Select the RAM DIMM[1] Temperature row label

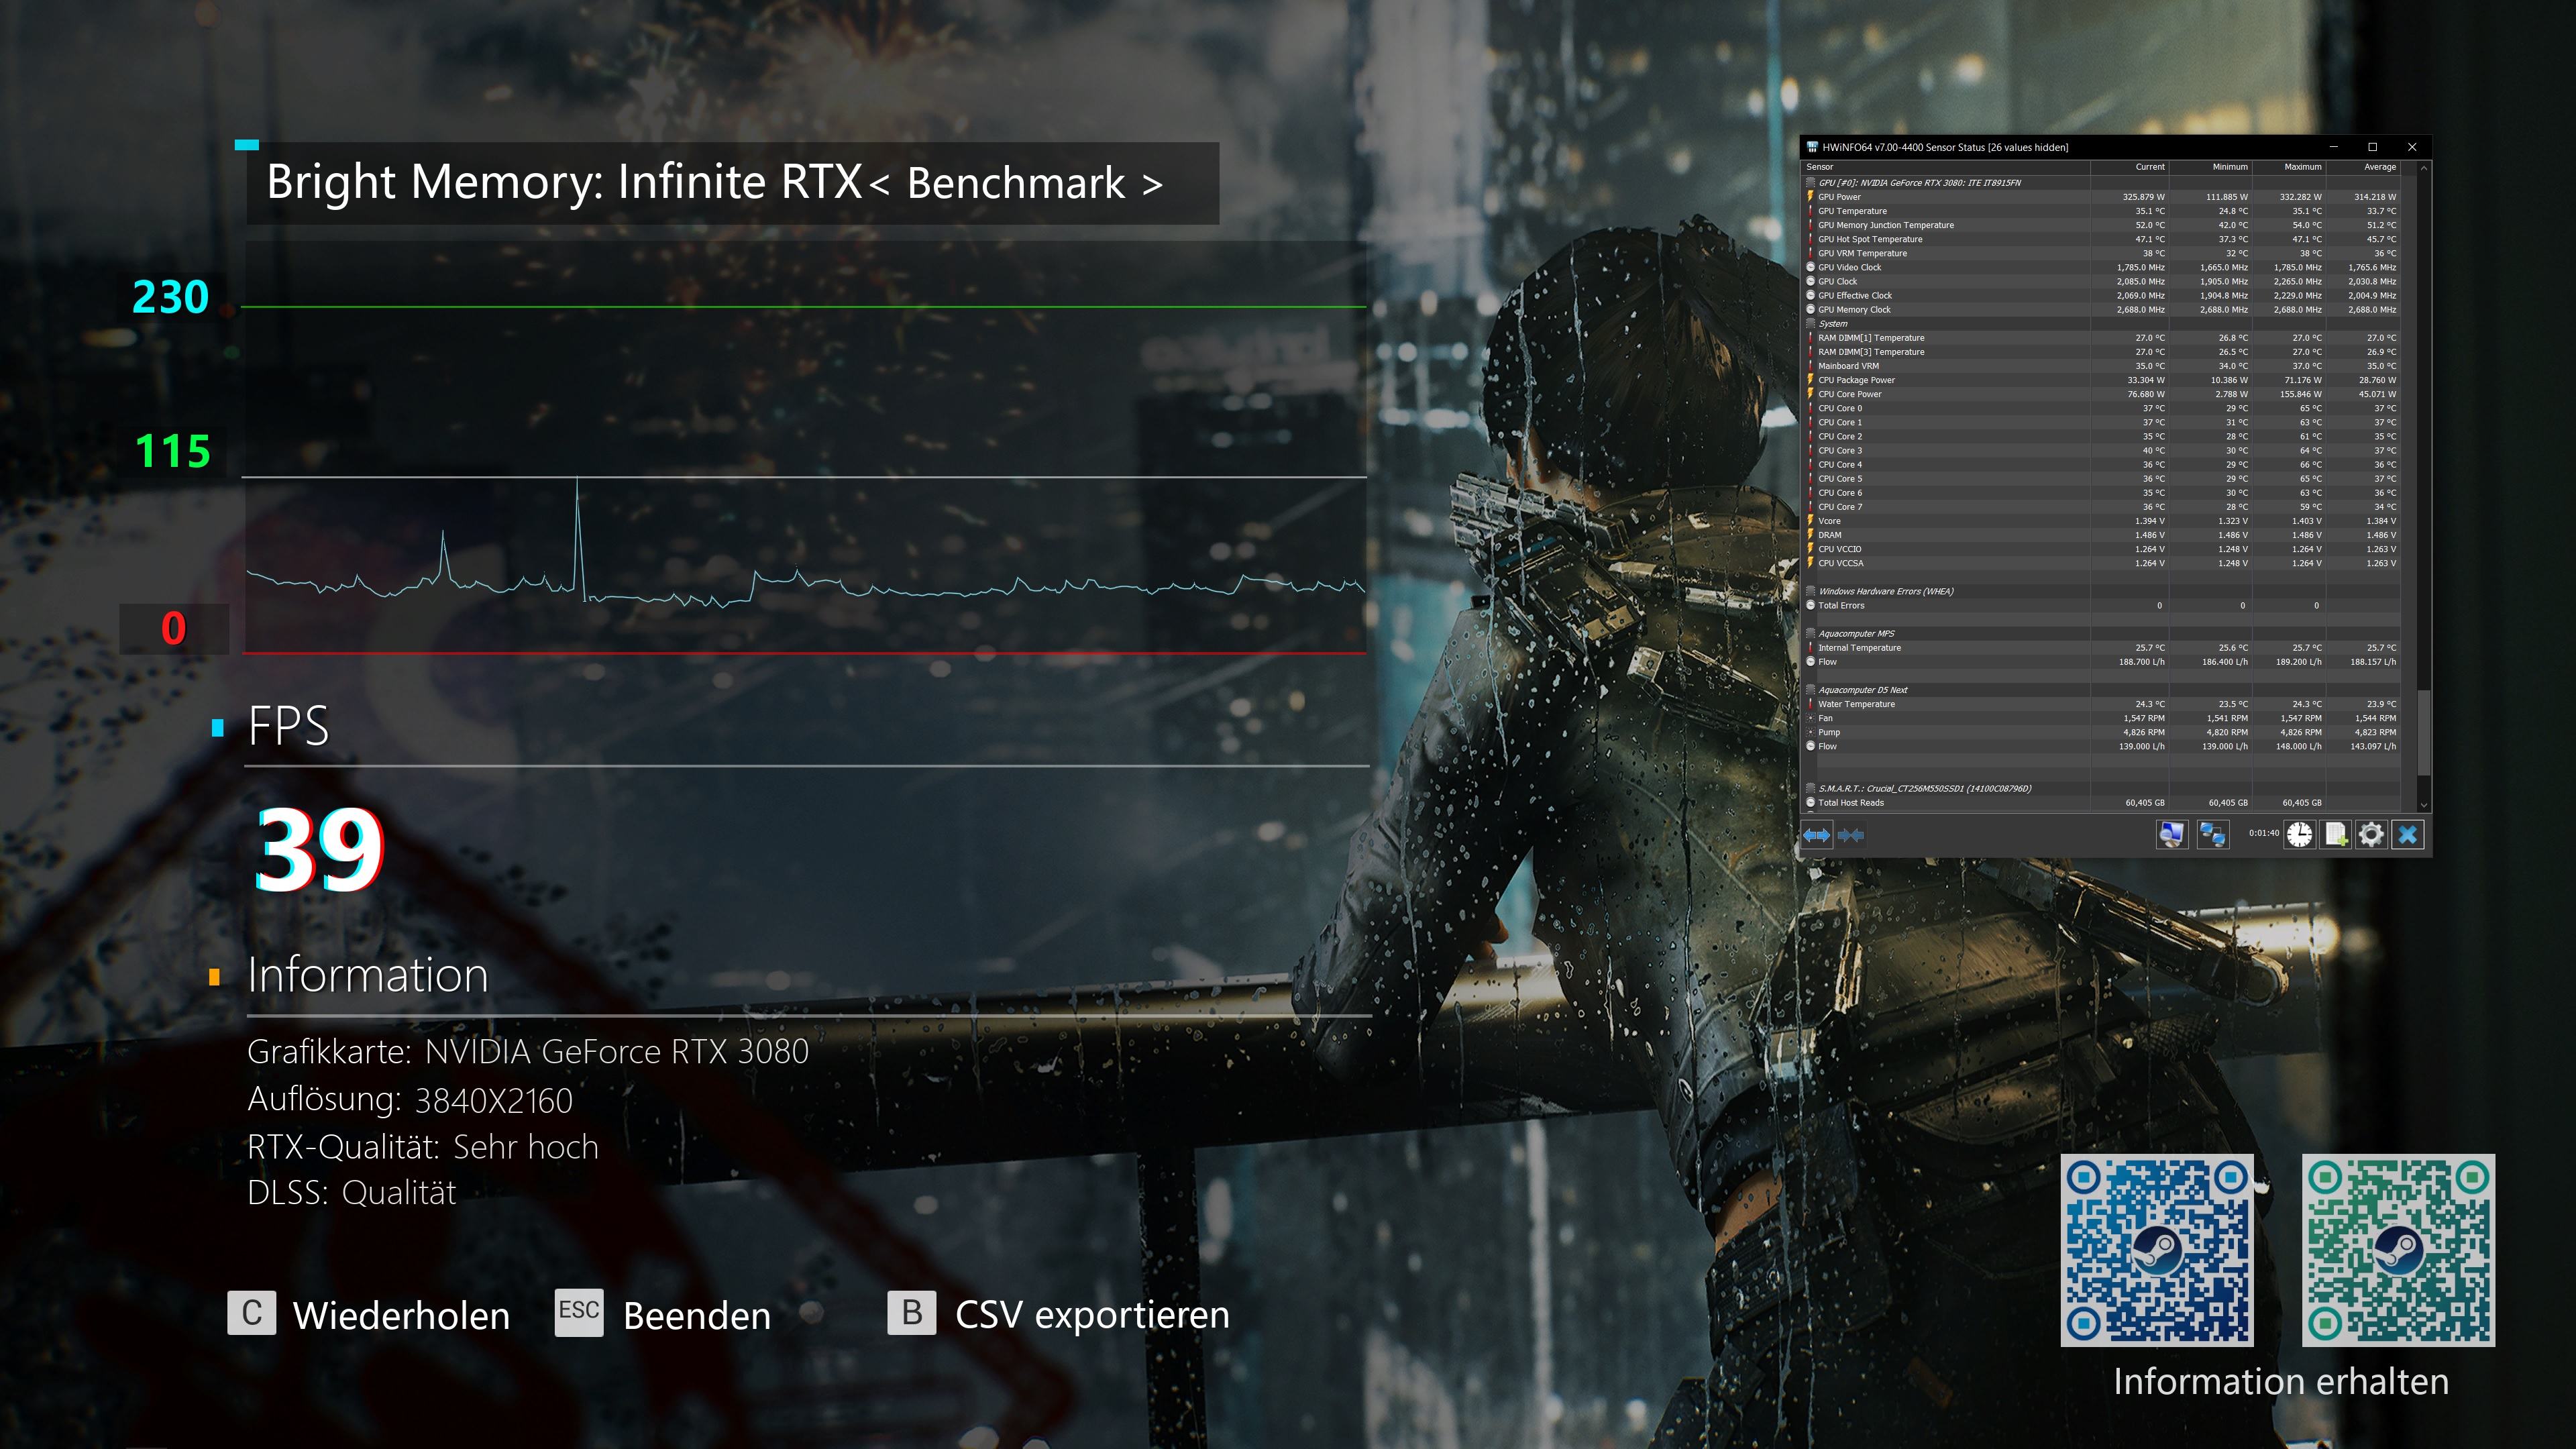point(1871,338)
